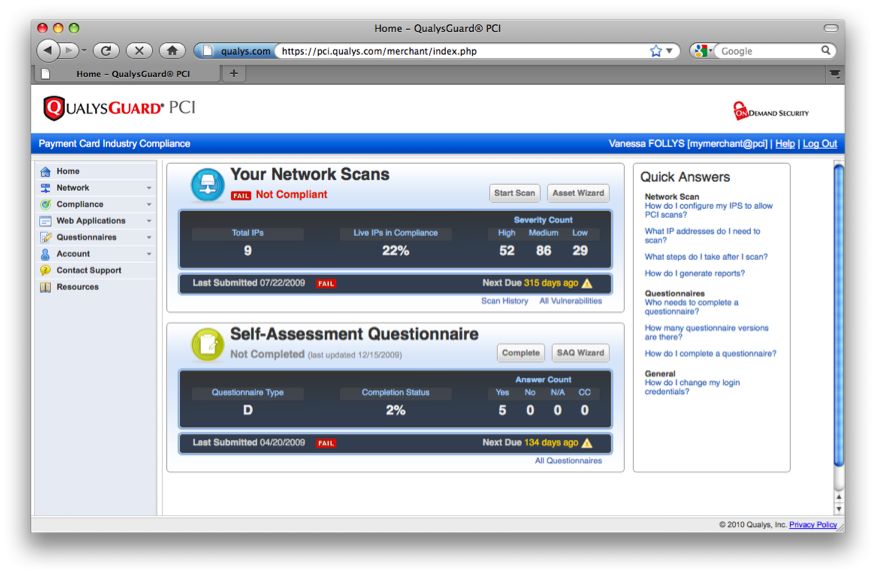Click the Start Scan button

(x=515, y=193)
